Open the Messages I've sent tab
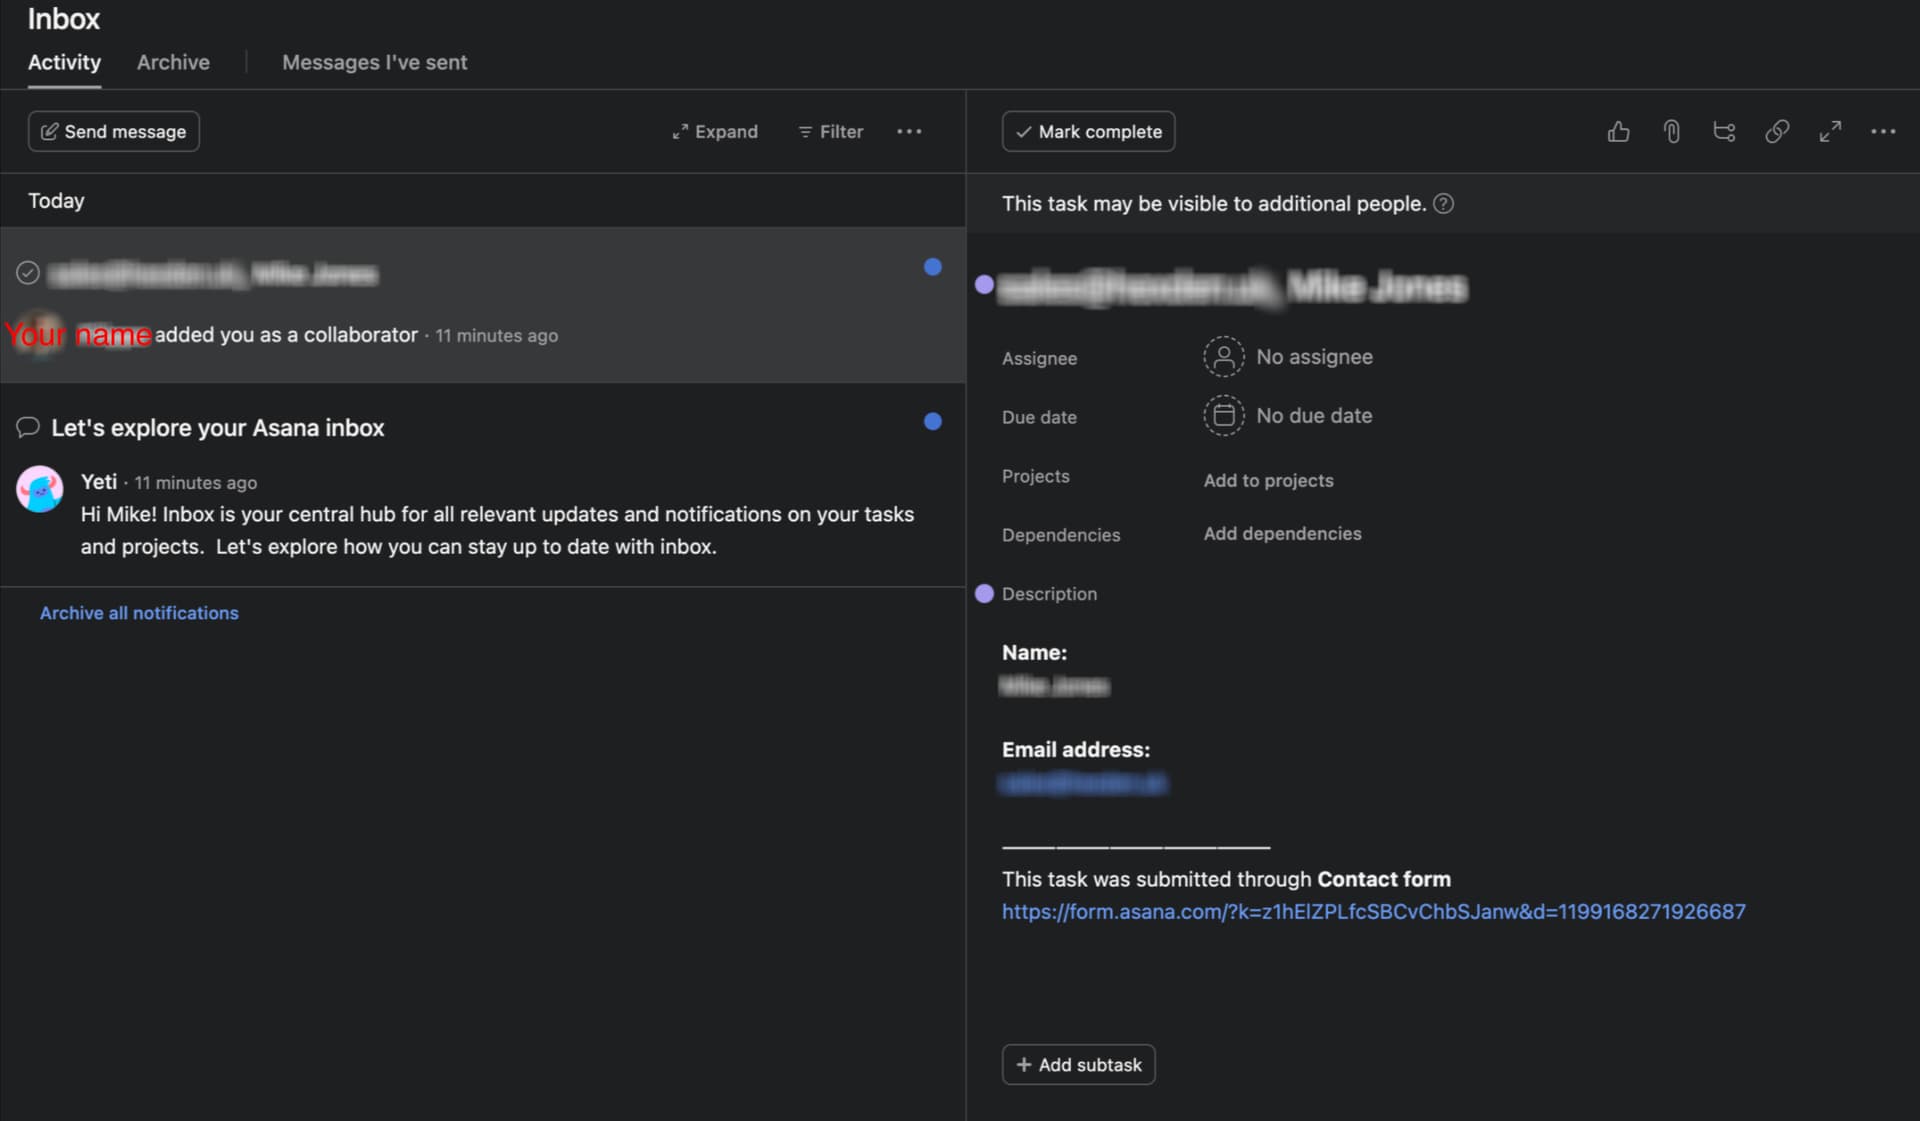Screen dimensions: 1920x1121 coord(374,62)
